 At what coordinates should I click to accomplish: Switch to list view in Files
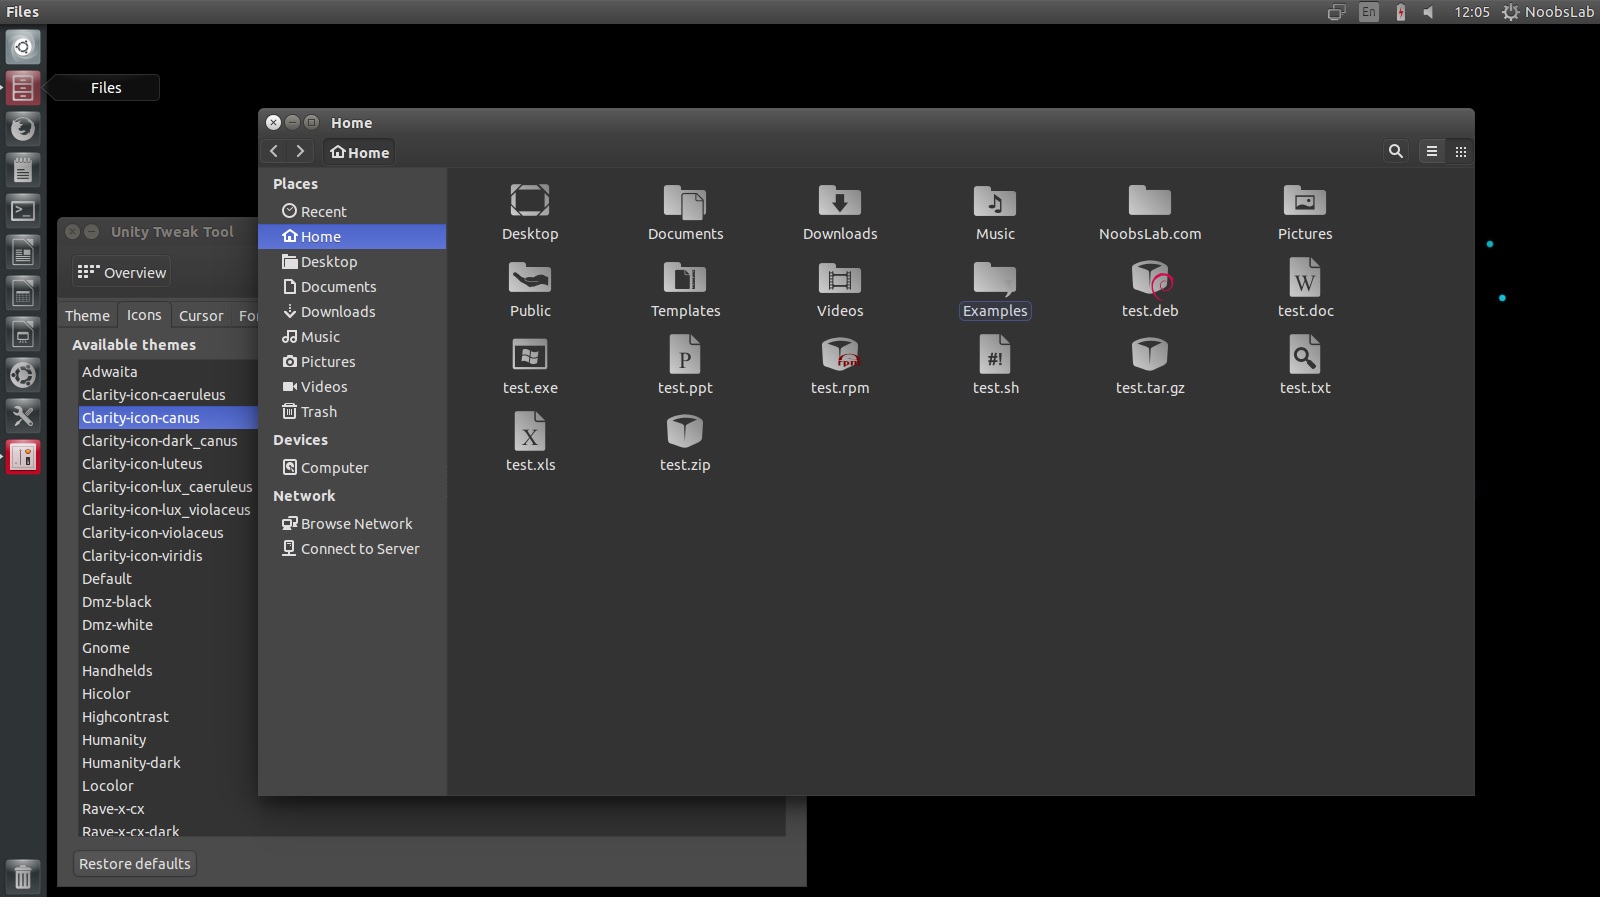point(1432,151)
